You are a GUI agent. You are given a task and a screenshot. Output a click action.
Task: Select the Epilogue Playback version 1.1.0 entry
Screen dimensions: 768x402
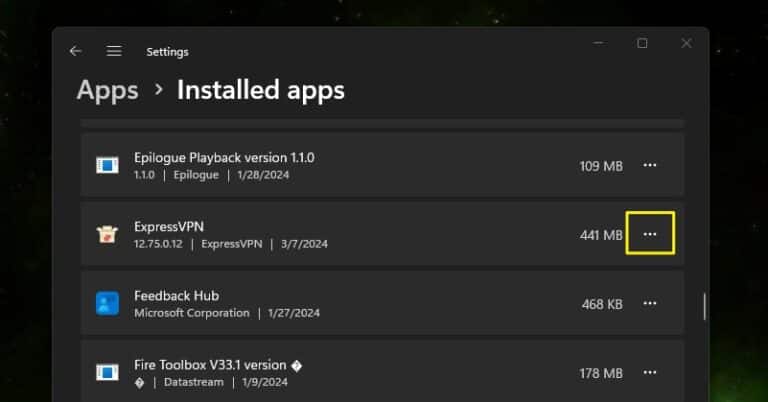tap(224, 158)
